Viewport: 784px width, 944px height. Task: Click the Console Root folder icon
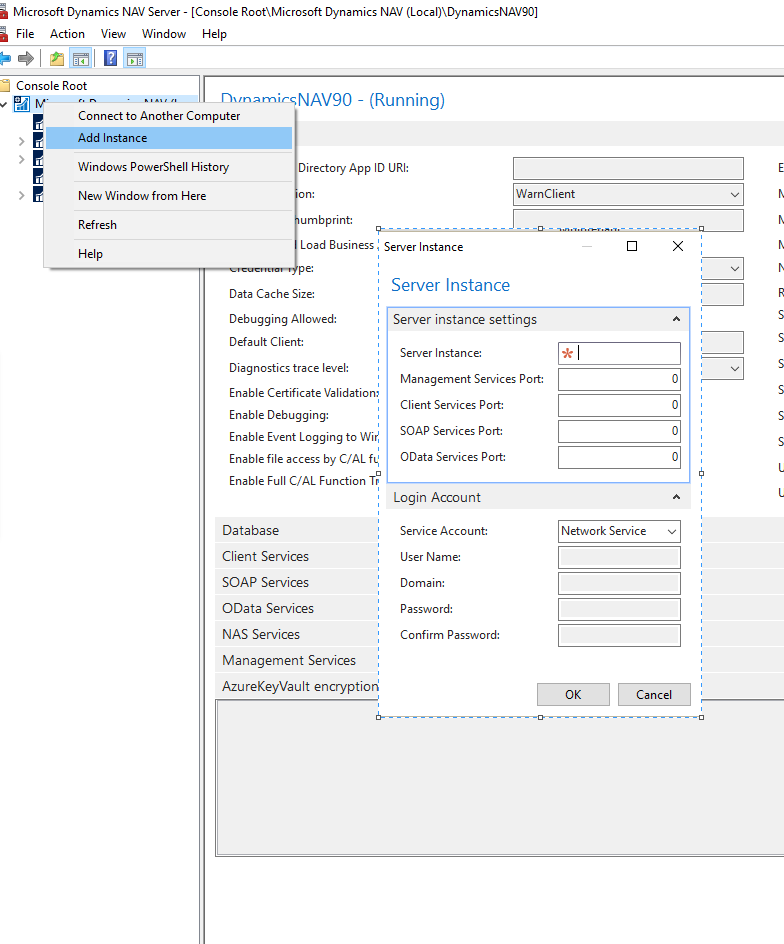click(x=5, y=85)
